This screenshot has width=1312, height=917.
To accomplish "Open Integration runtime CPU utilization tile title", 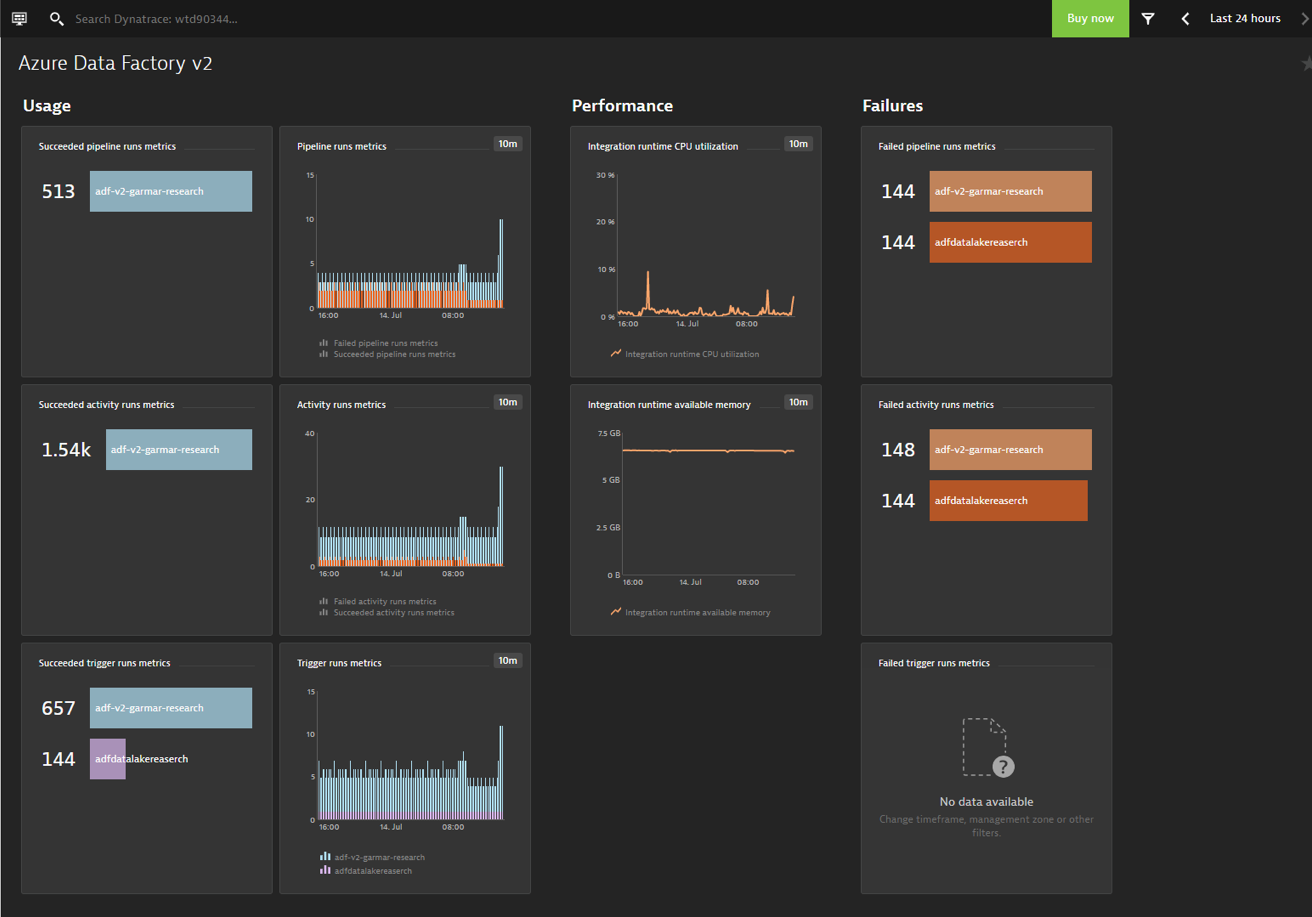I will (663, 146).
